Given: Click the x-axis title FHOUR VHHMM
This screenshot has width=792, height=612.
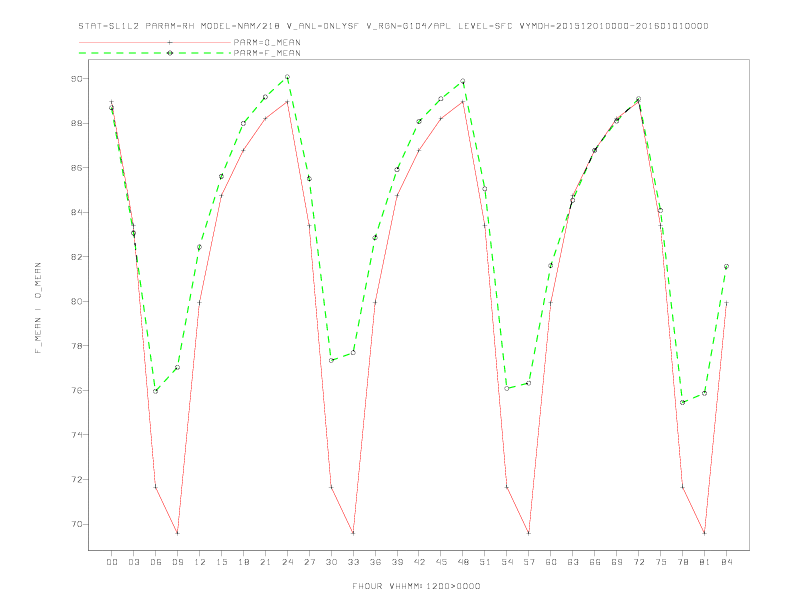Looking at the screenshot, I should pos(416,586).
